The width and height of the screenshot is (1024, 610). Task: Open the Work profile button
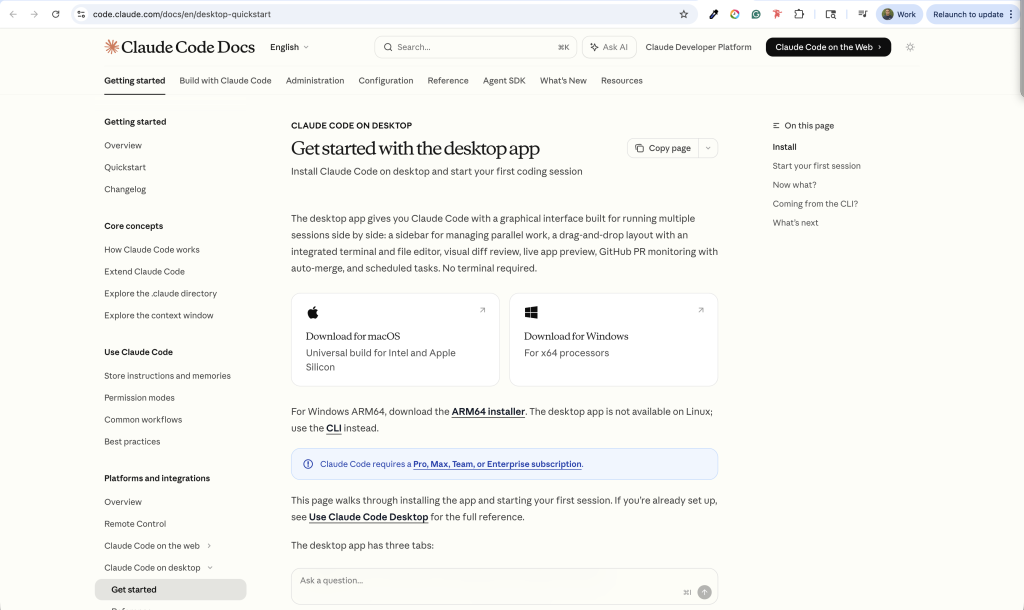[x=899, y=14]
